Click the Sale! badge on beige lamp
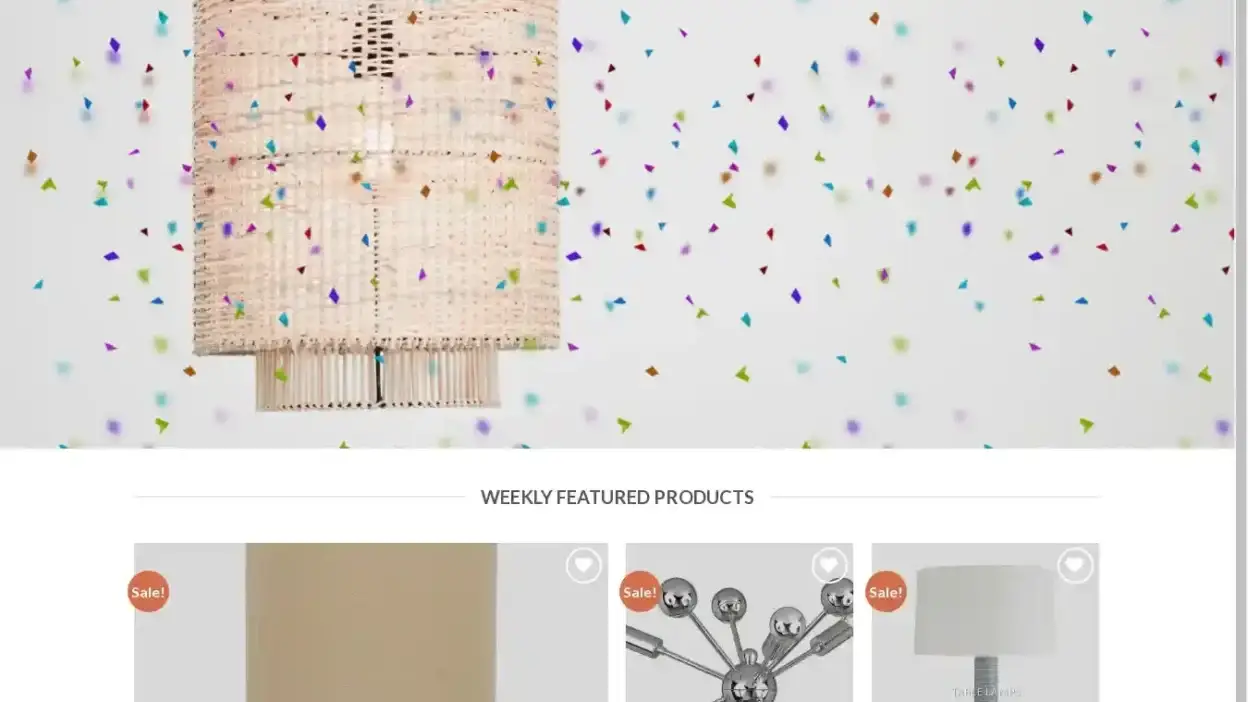 [x=148, y=591]
